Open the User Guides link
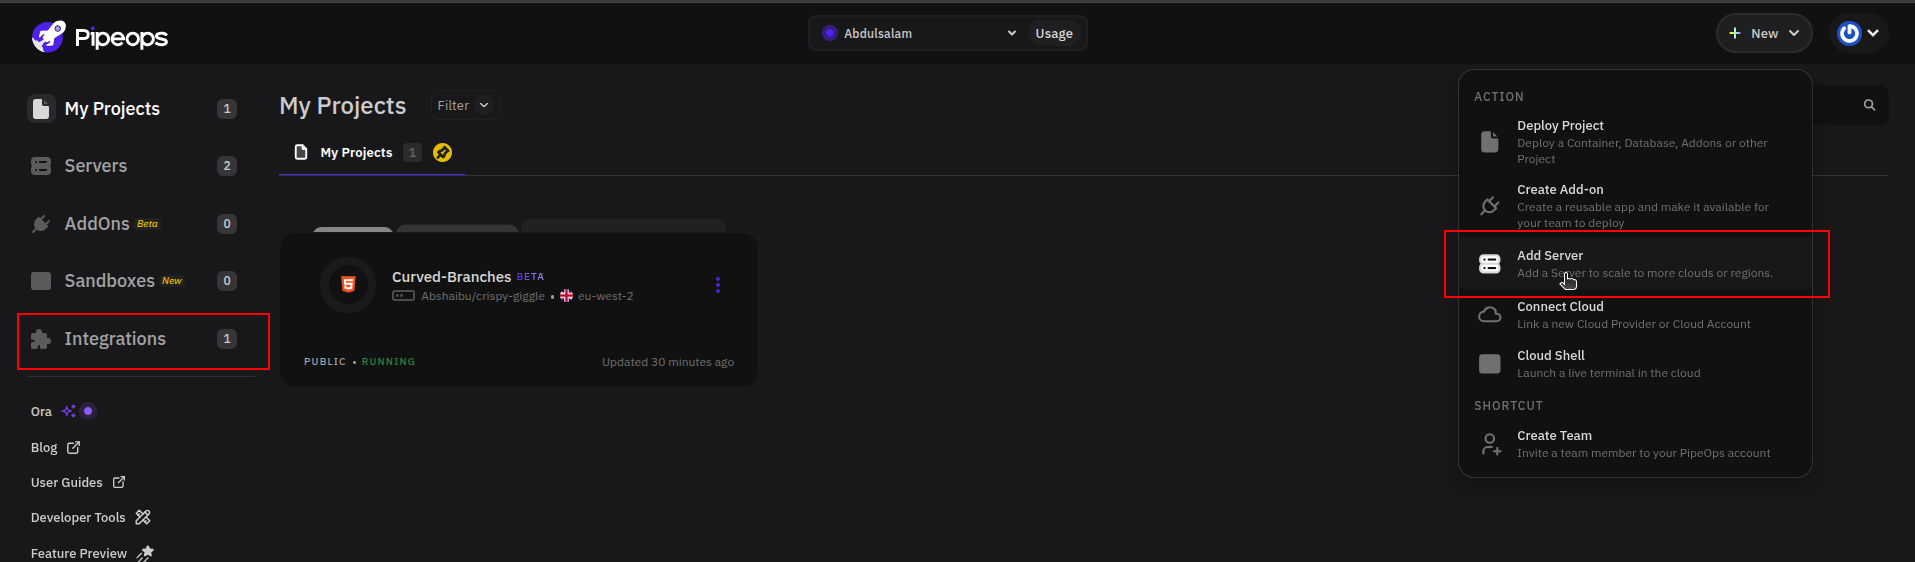The height and width of the screenshot is (562, 1915). pos(67,482)
